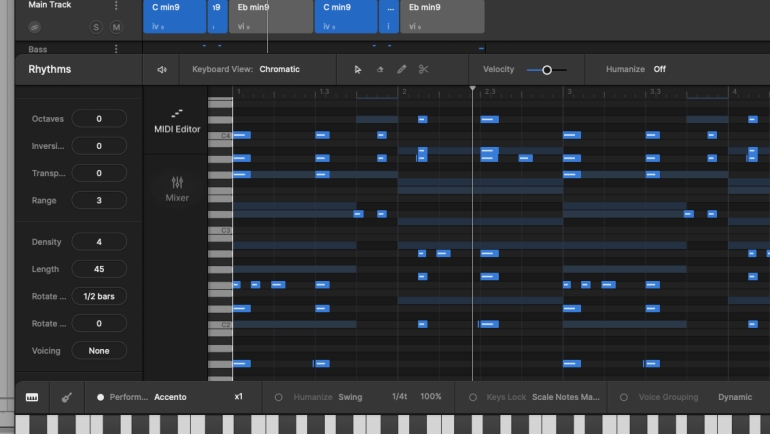Click the guitar icon in bottom bar
The image size is (770, 434).
point(67,397)
